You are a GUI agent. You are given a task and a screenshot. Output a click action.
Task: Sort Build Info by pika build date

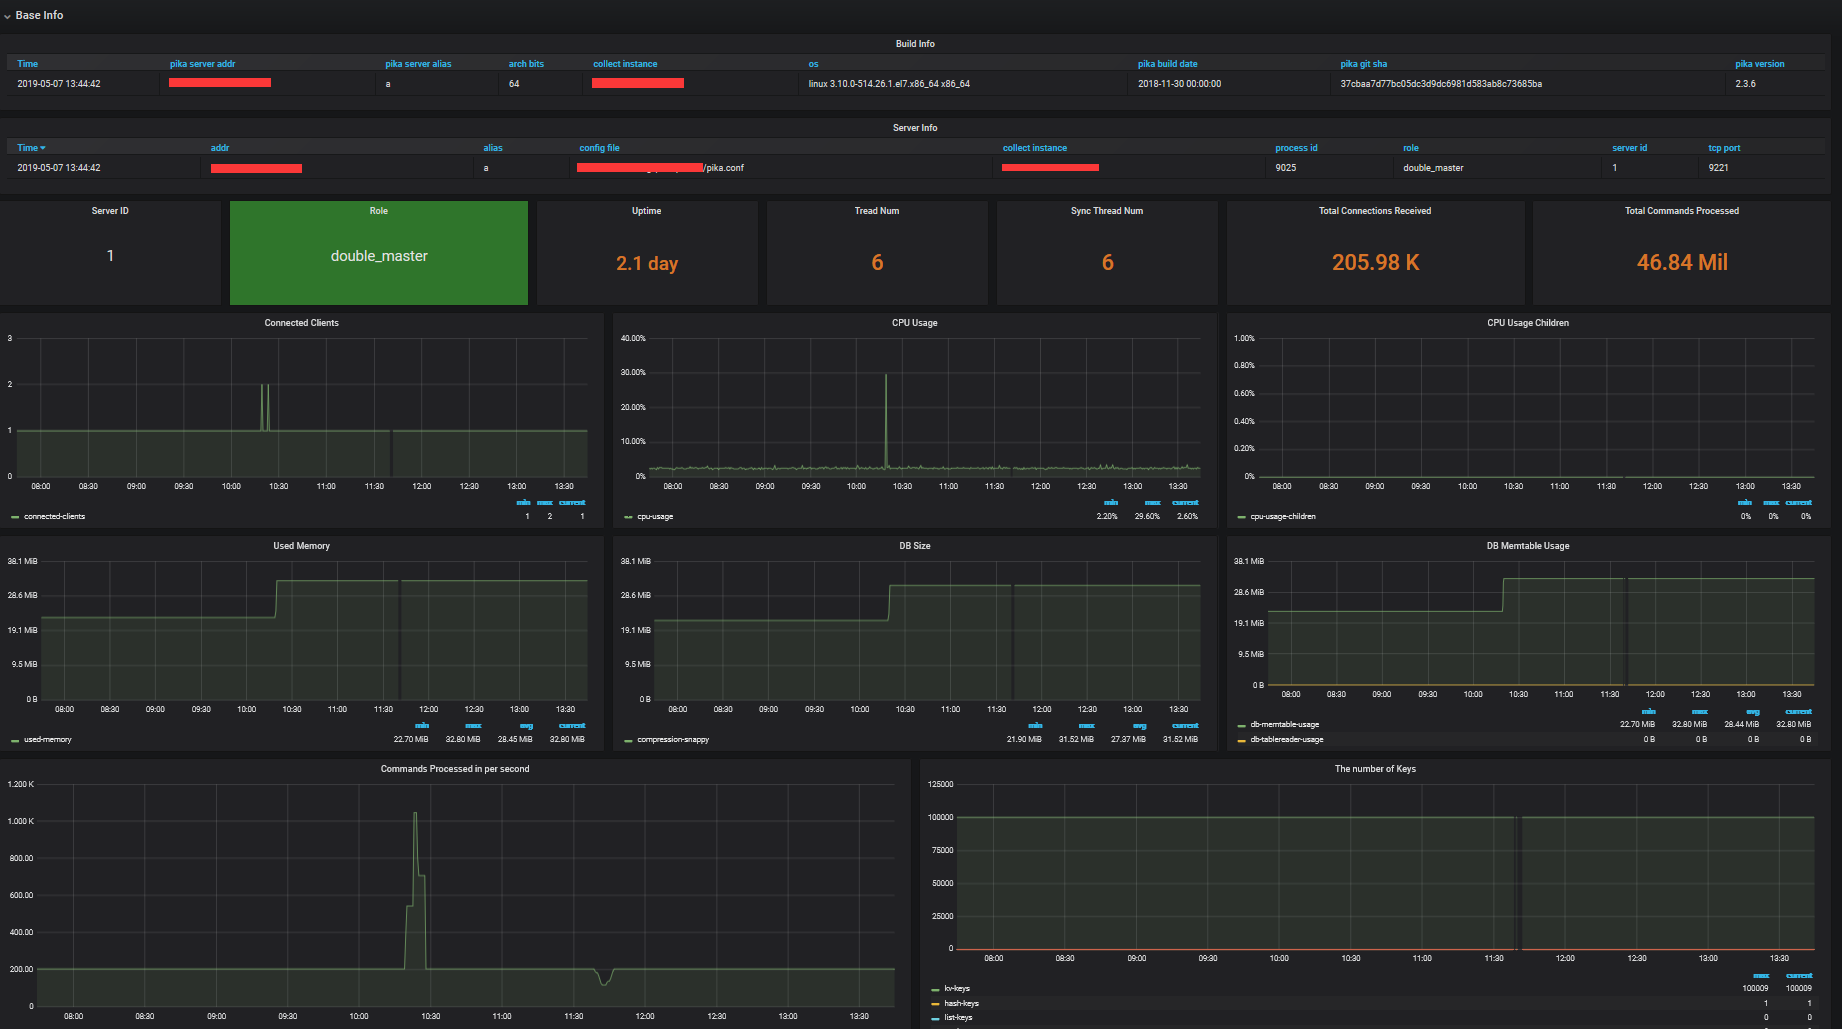point(1167,64)
